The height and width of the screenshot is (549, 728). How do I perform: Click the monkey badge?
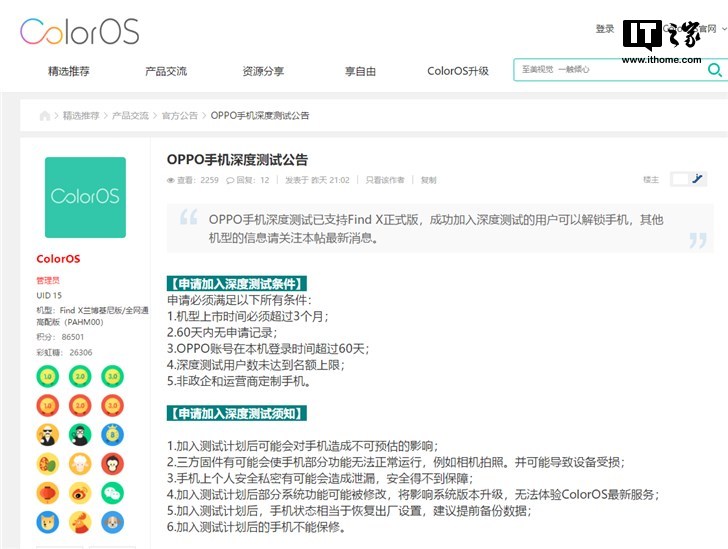(113, 464)
